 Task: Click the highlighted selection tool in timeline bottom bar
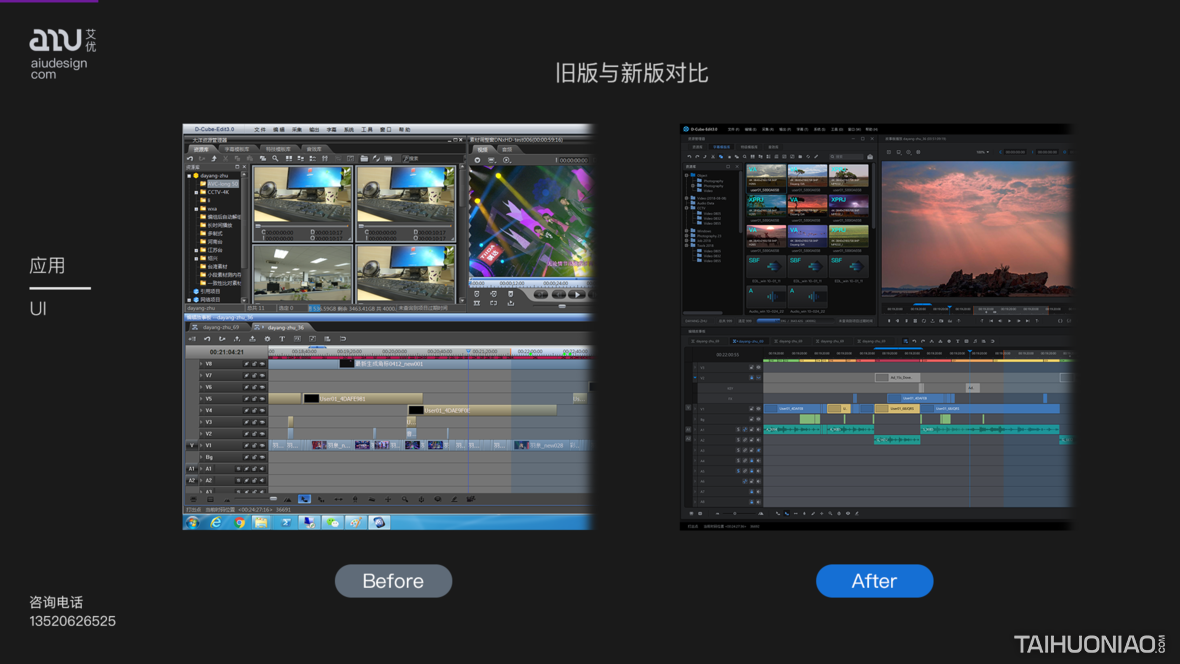[304, 499]
